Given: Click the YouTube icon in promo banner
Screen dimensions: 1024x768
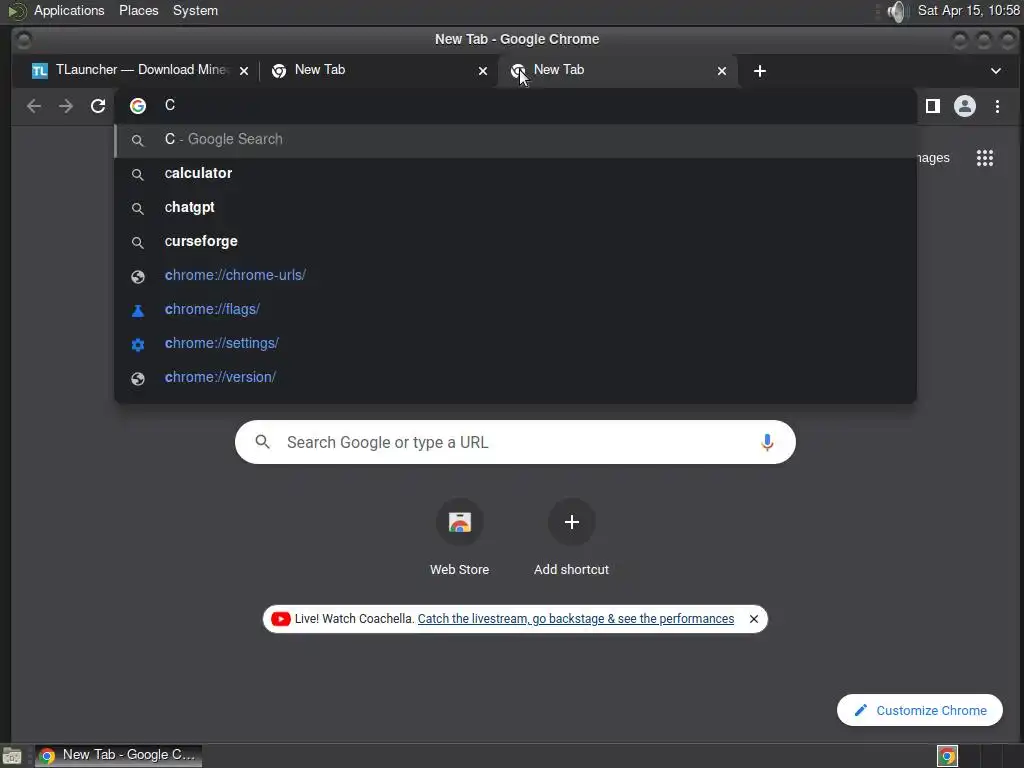Looking at the screenshot, I should coord(281,618).
